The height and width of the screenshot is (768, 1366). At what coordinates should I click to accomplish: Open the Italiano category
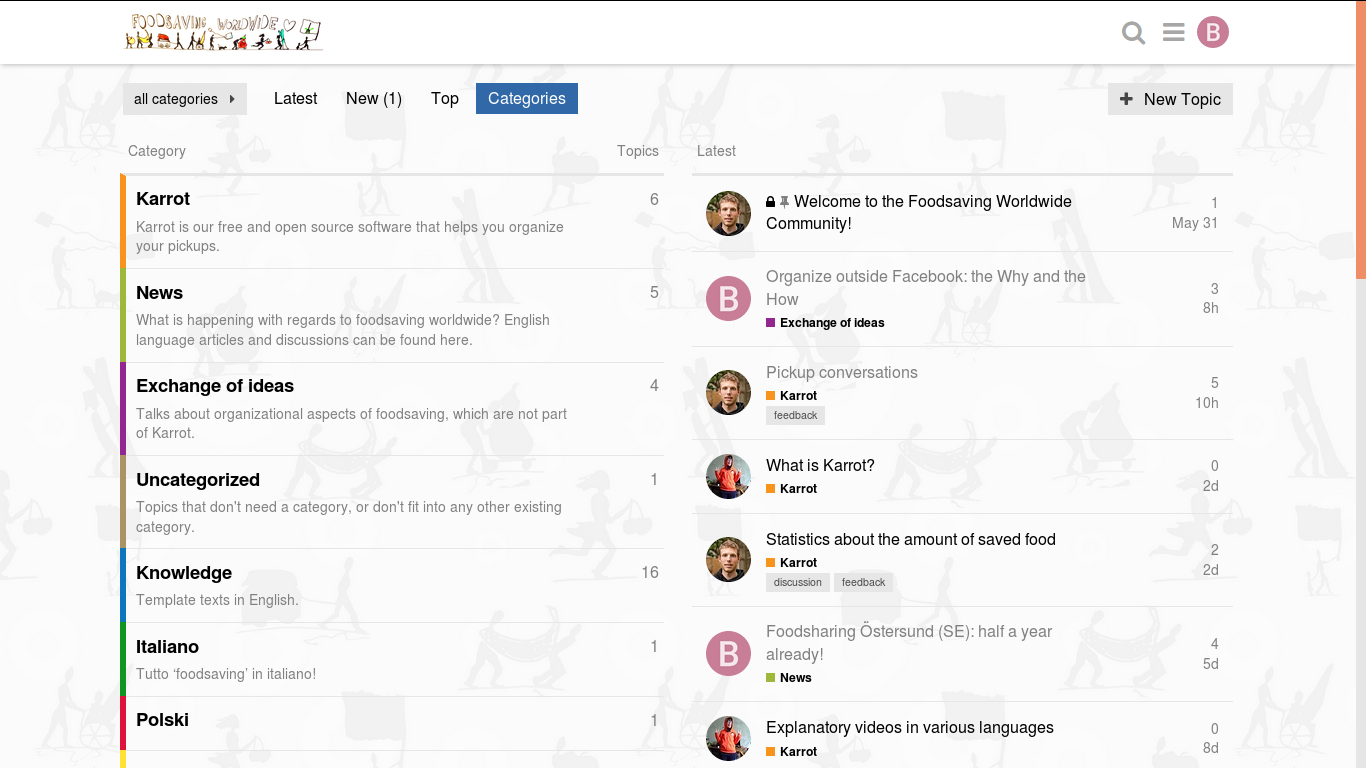point(167,647)
